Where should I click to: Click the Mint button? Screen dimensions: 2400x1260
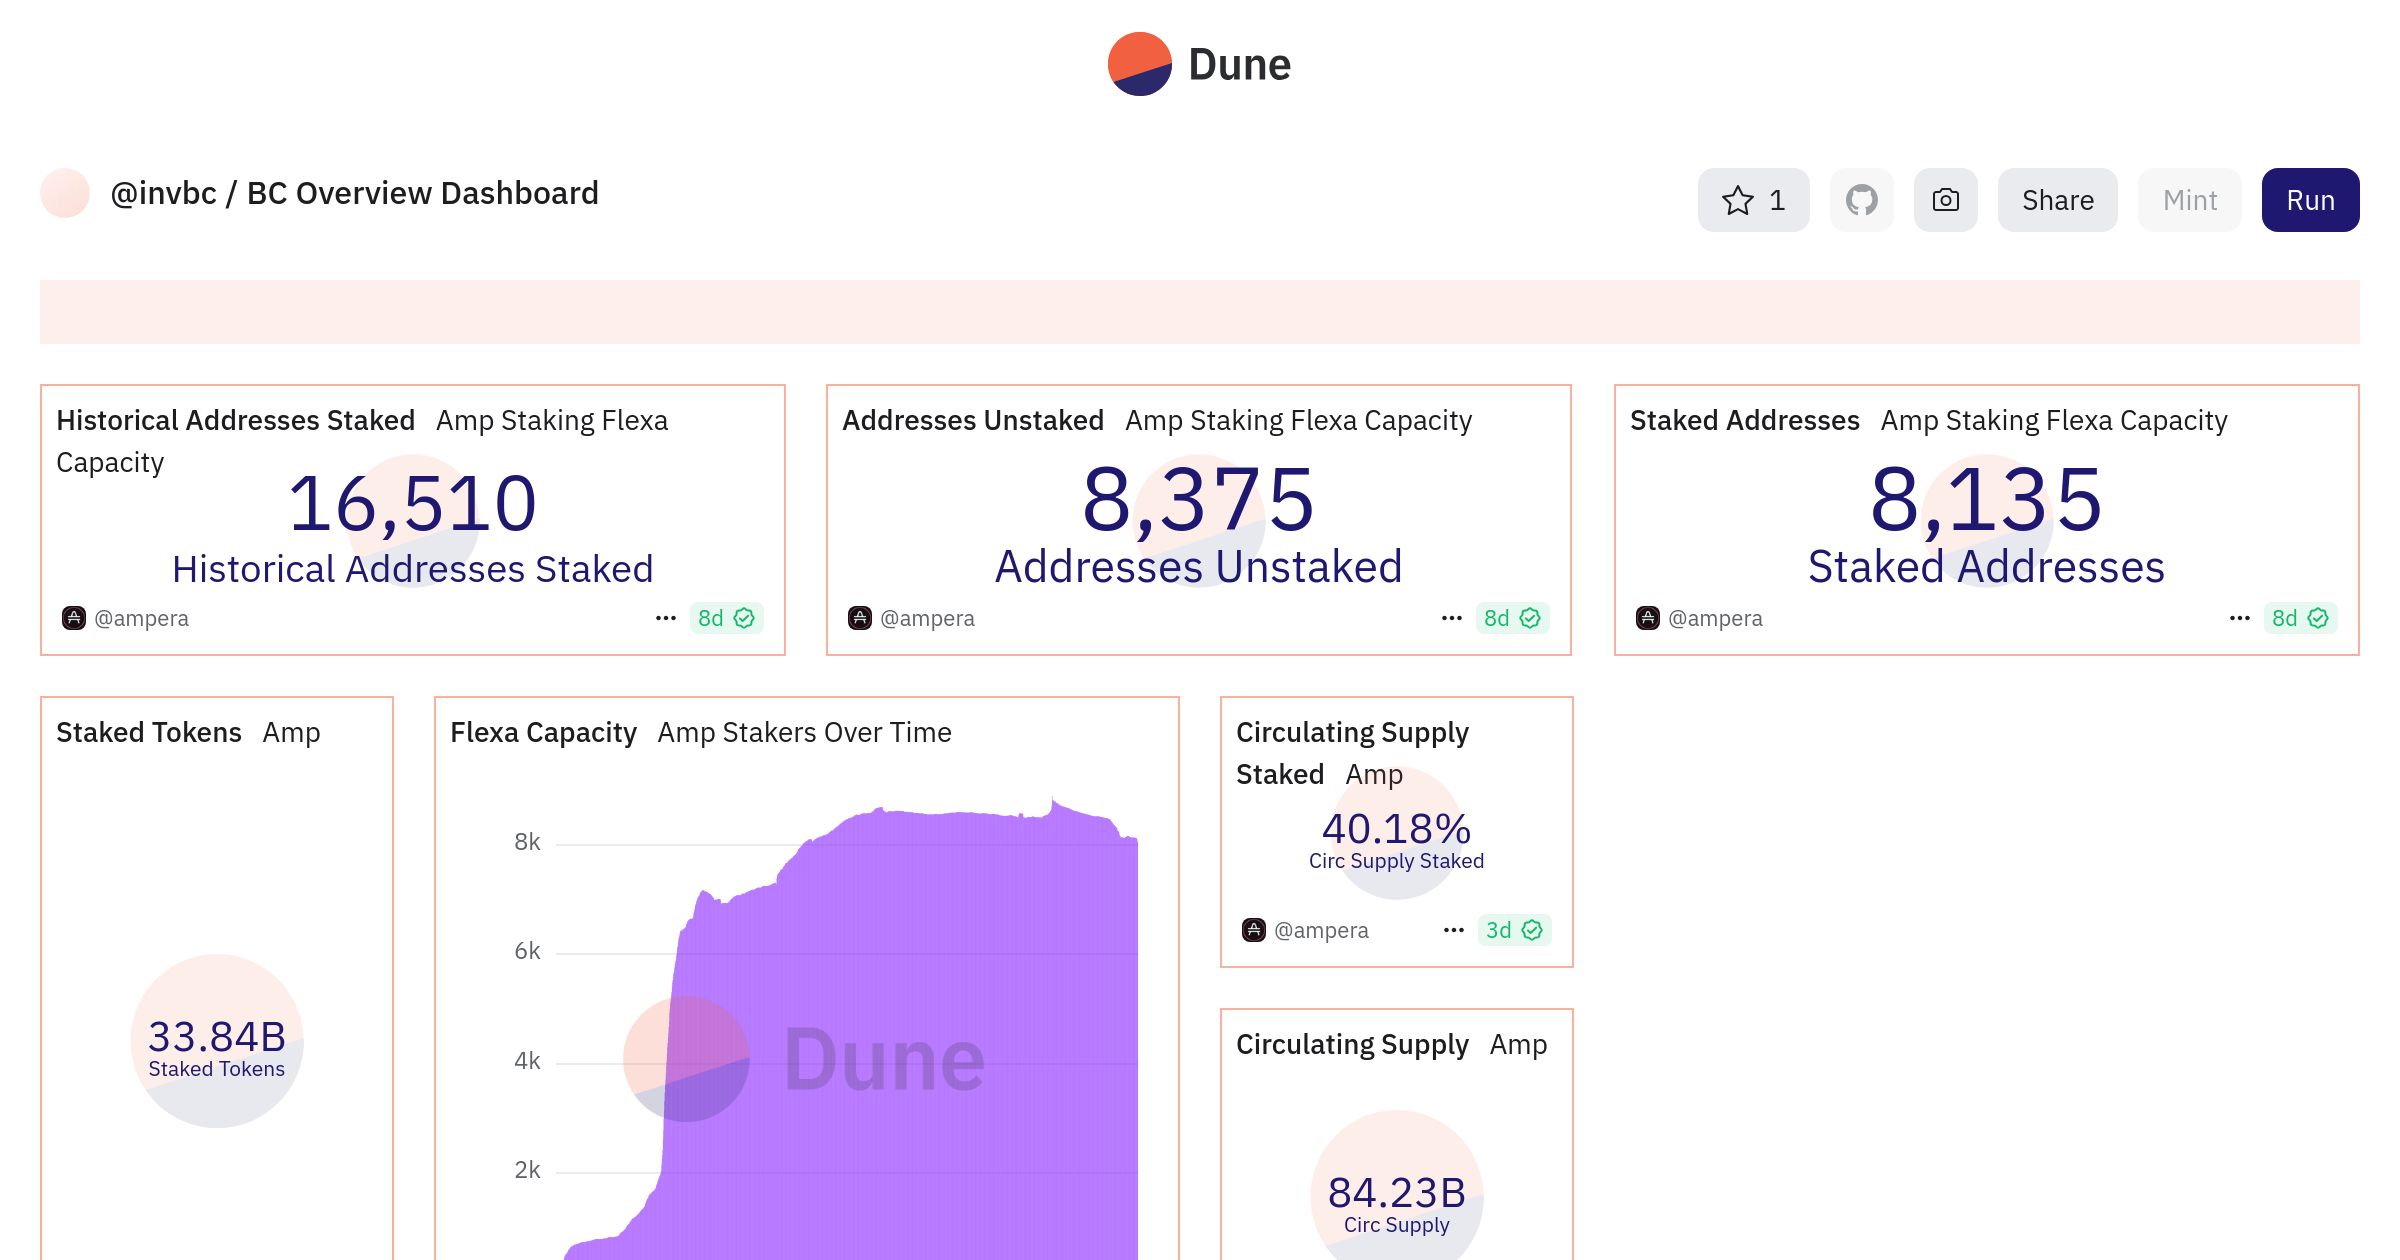(2189, 199)
